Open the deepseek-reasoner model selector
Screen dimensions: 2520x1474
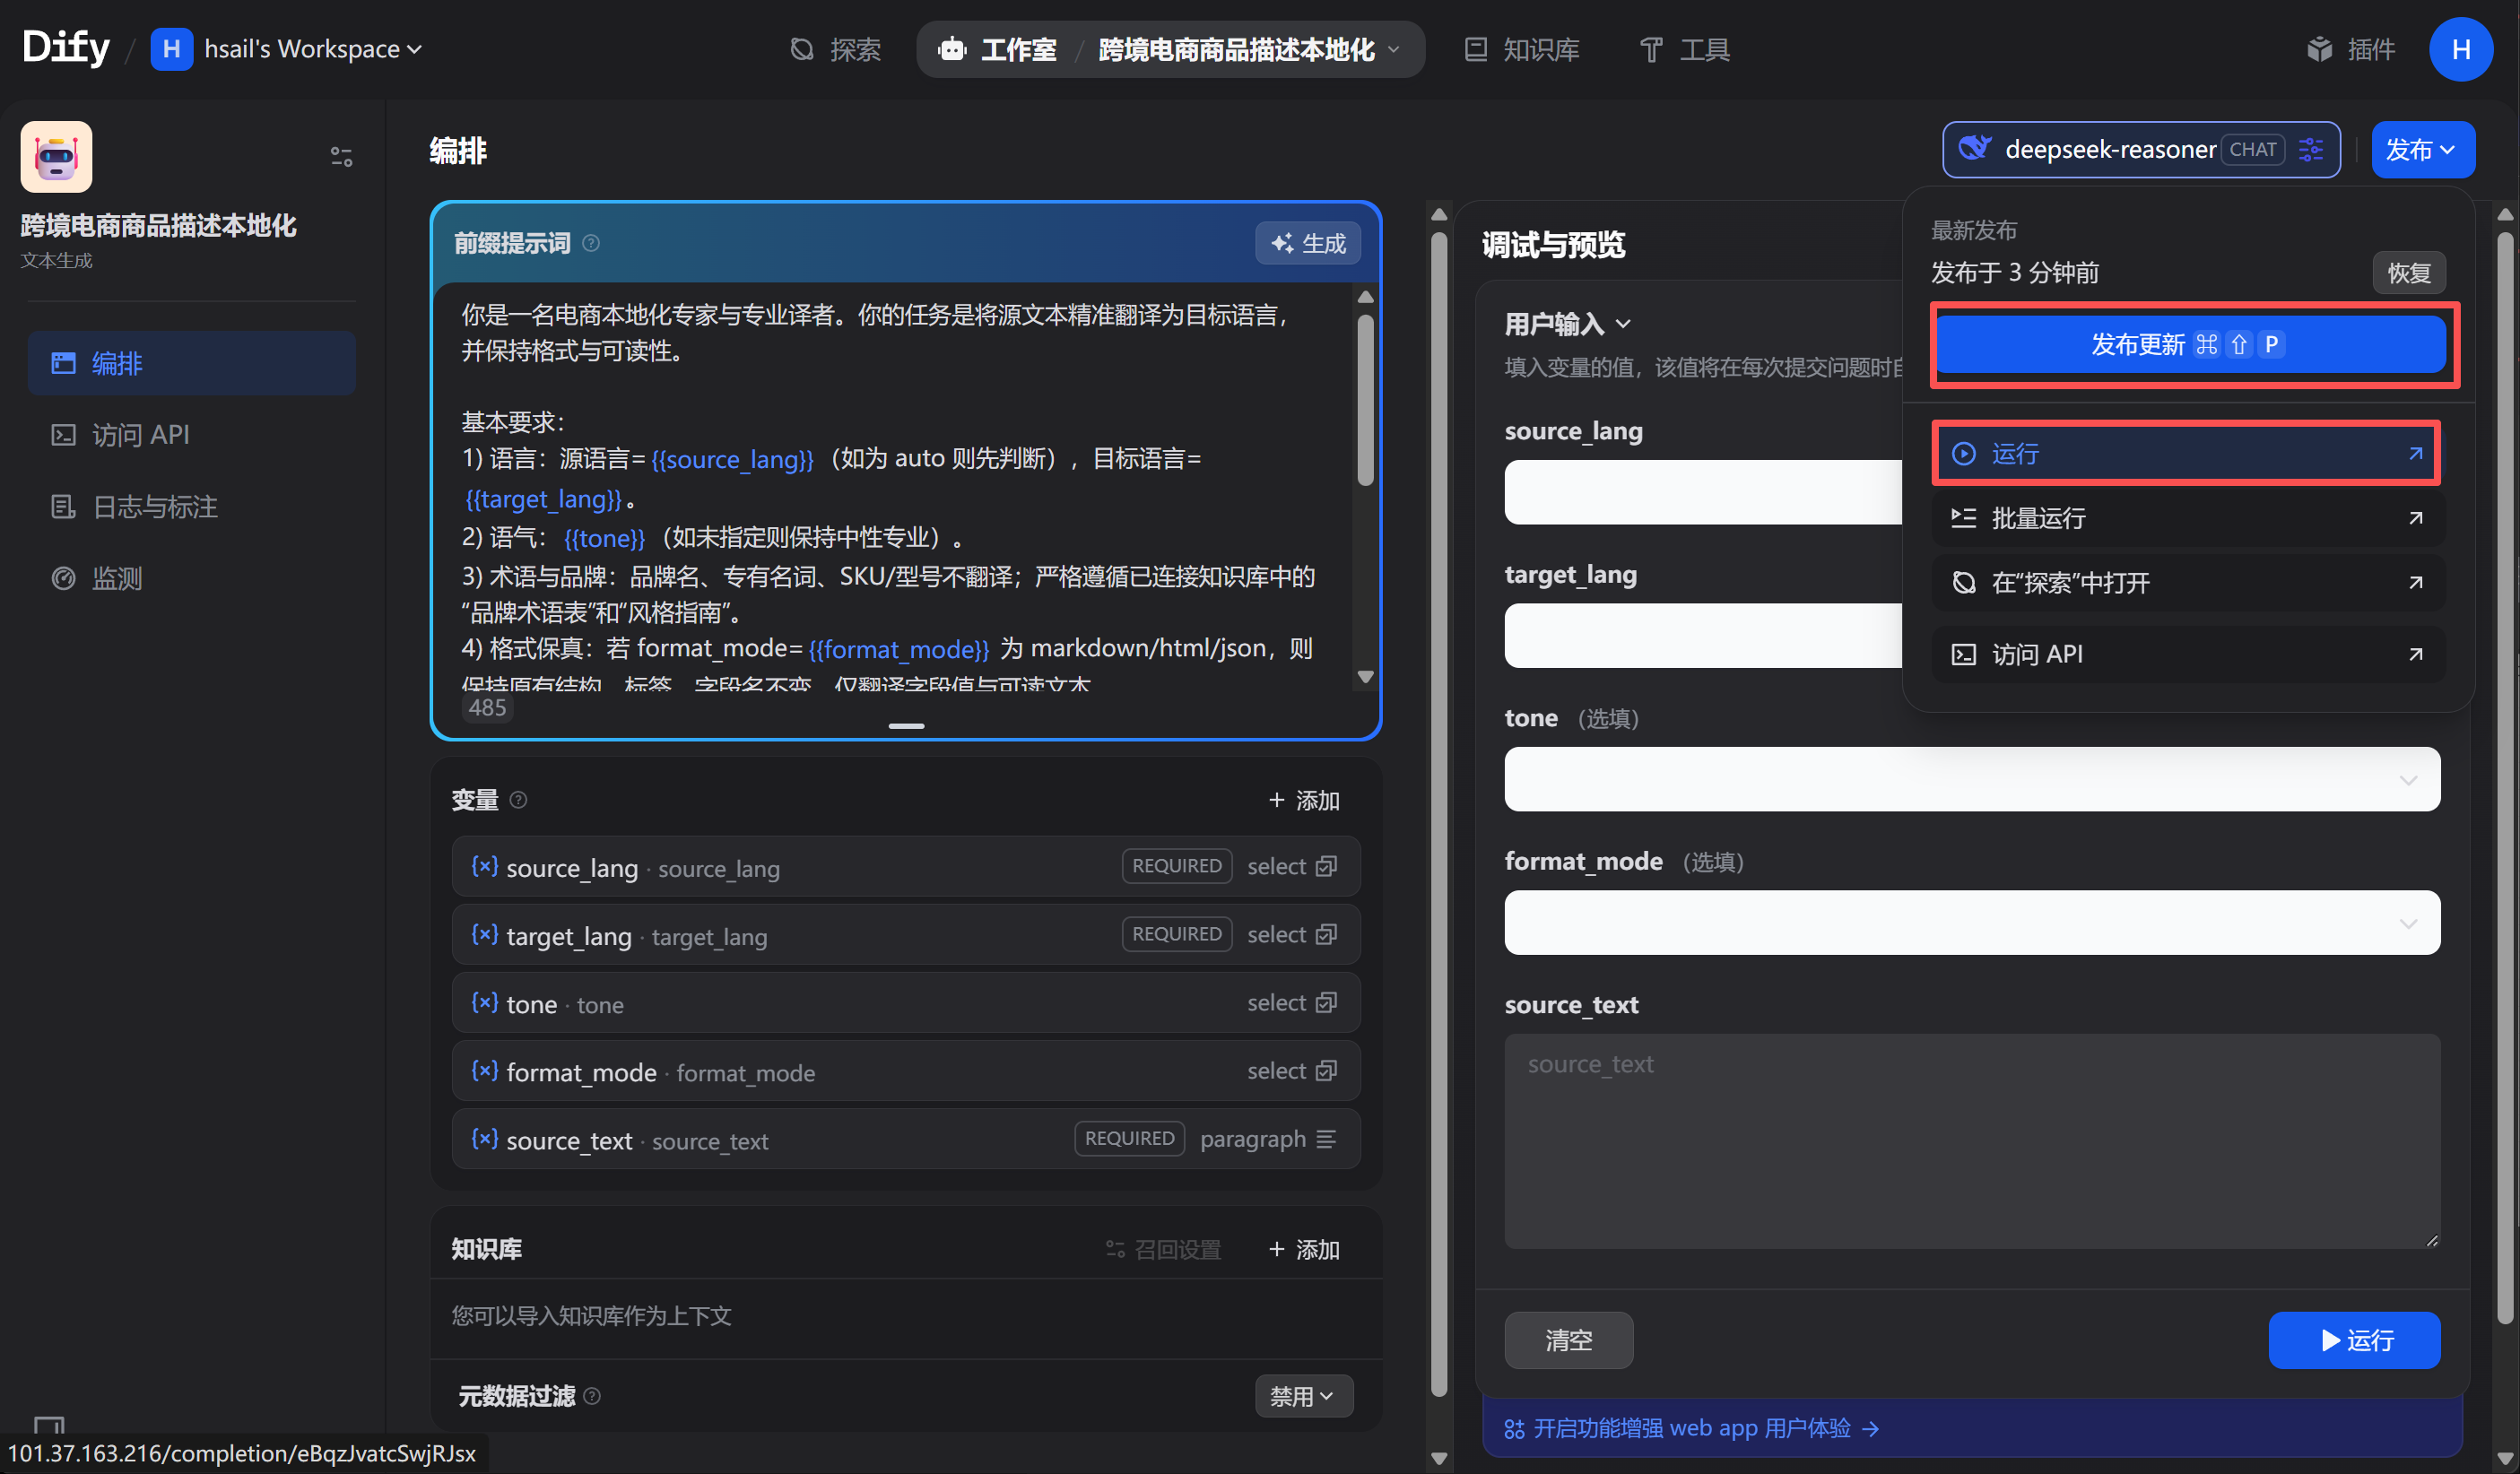tap(2141, 150)
